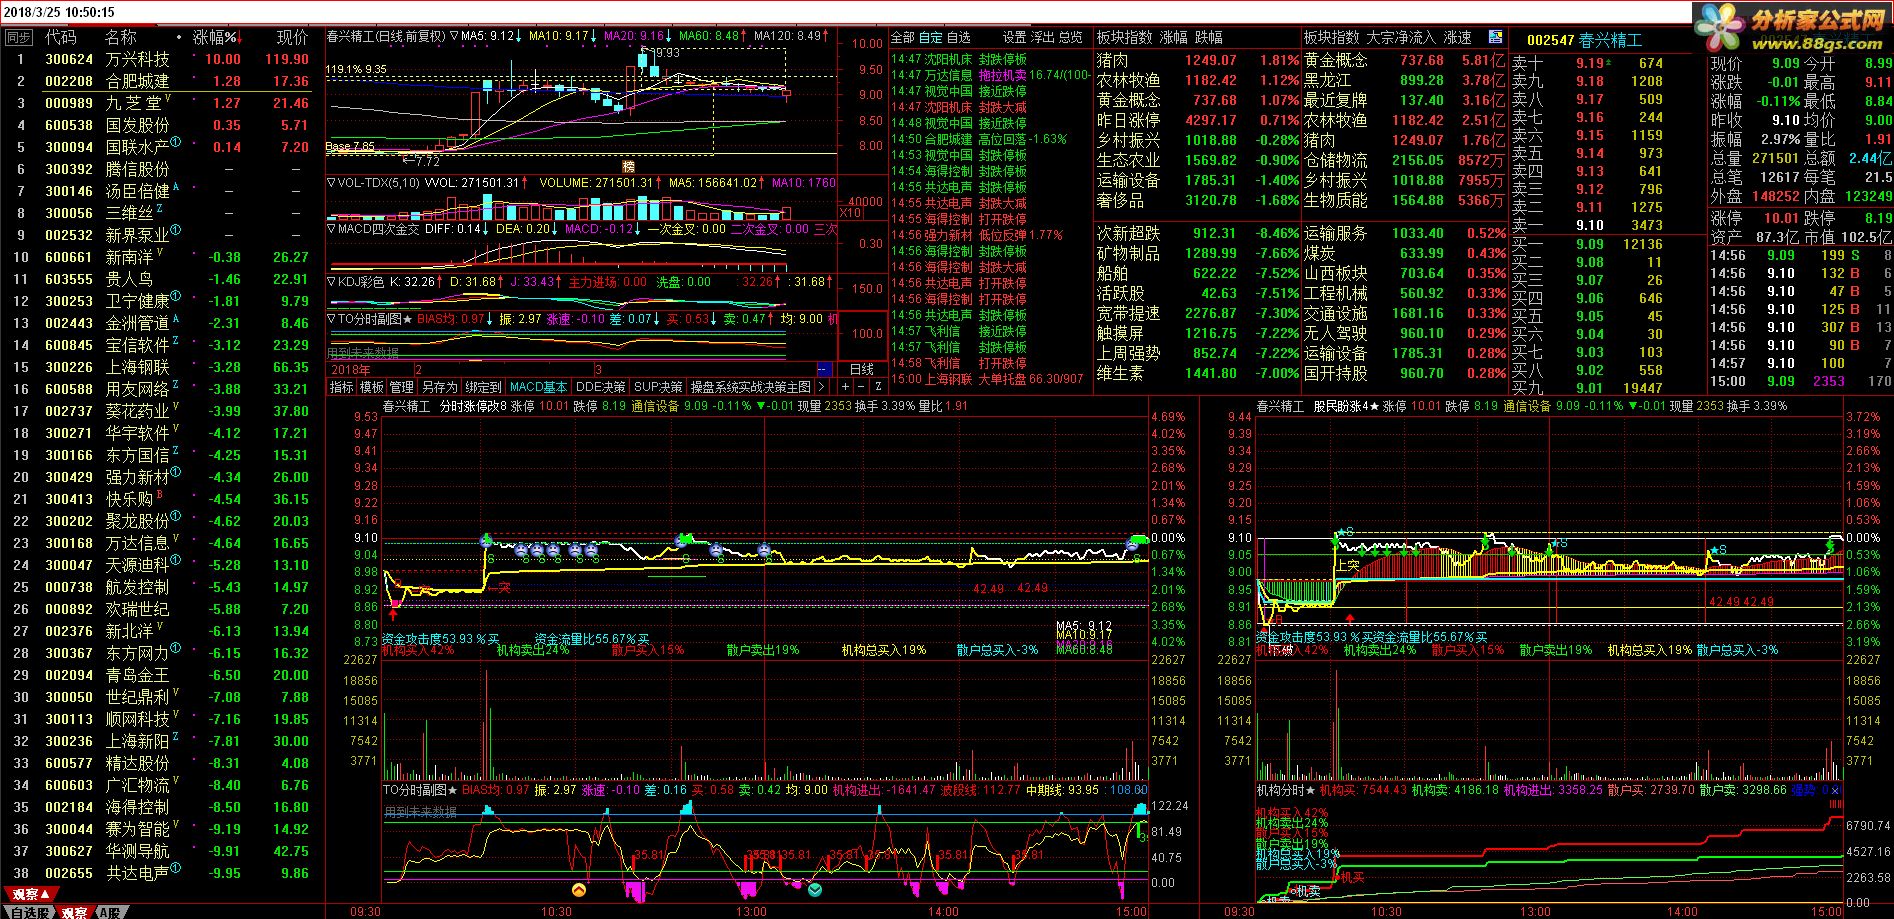Screen dimensions: 1894x919
Task: Click the 绑定到 bind-to button
Action: pyautogui.click(x=483, y=387)
